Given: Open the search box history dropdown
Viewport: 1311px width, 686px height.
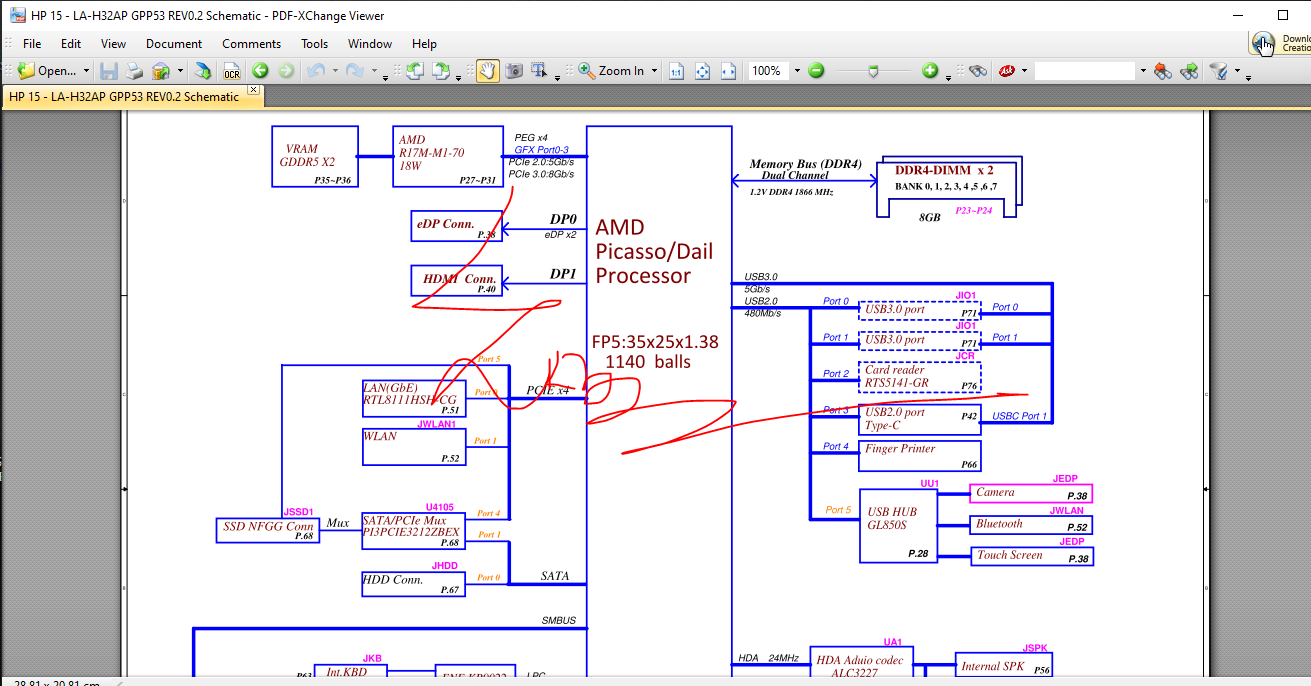Looking at the screenshot, I should point(1143,71).
